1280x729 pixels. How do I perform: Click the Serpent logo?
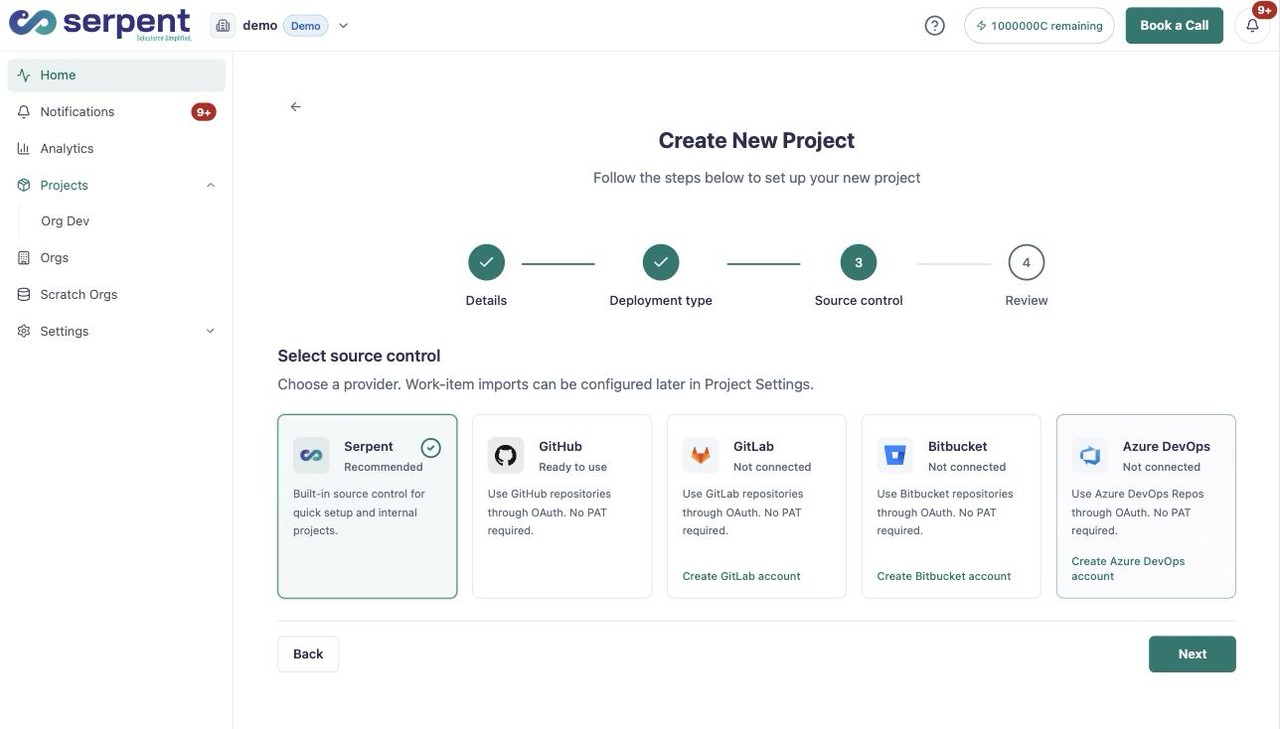tap(100, 24)
